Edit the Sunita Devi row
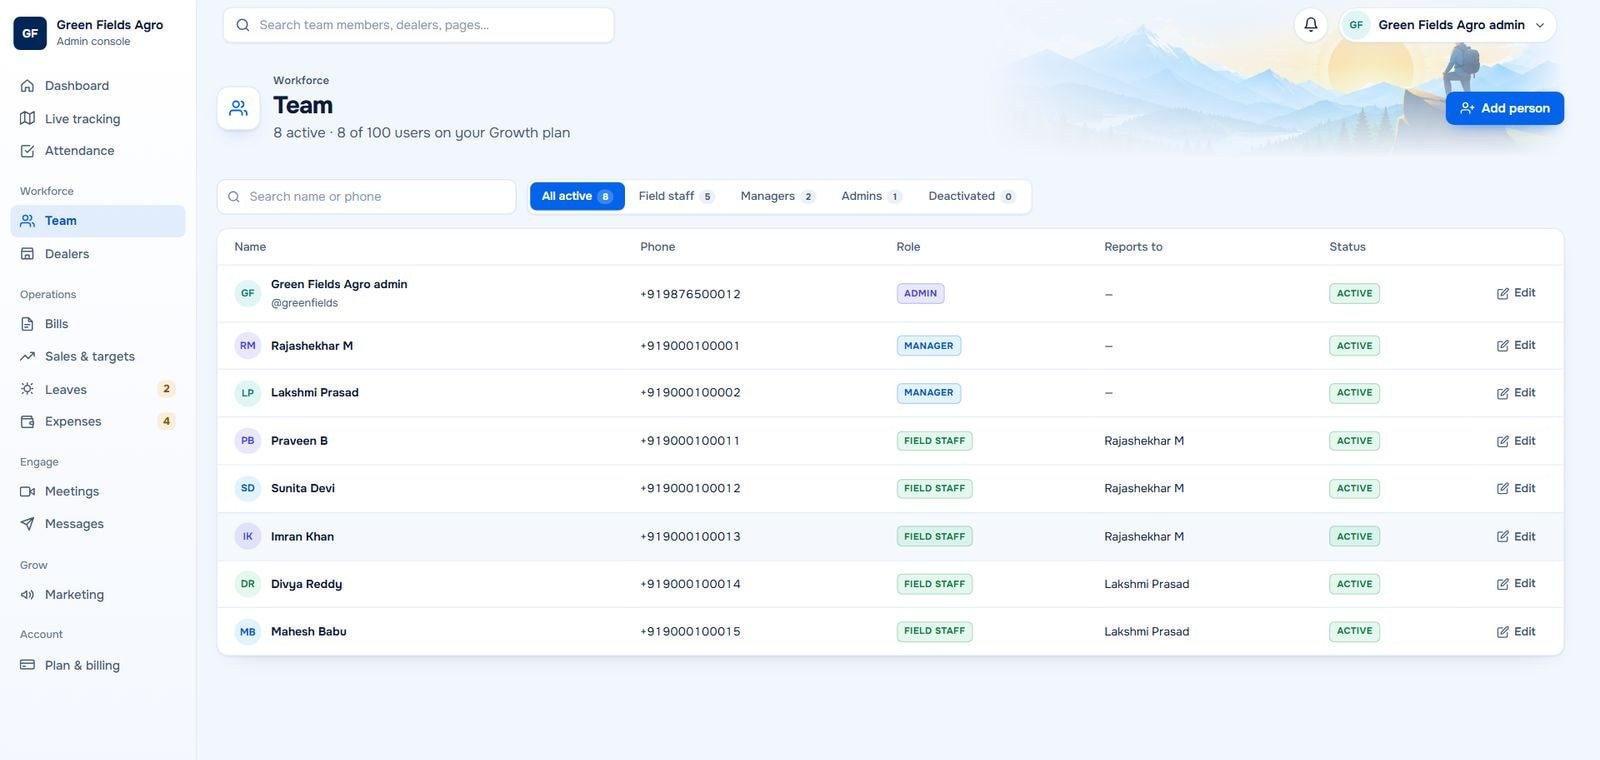 click(1516, 489)
